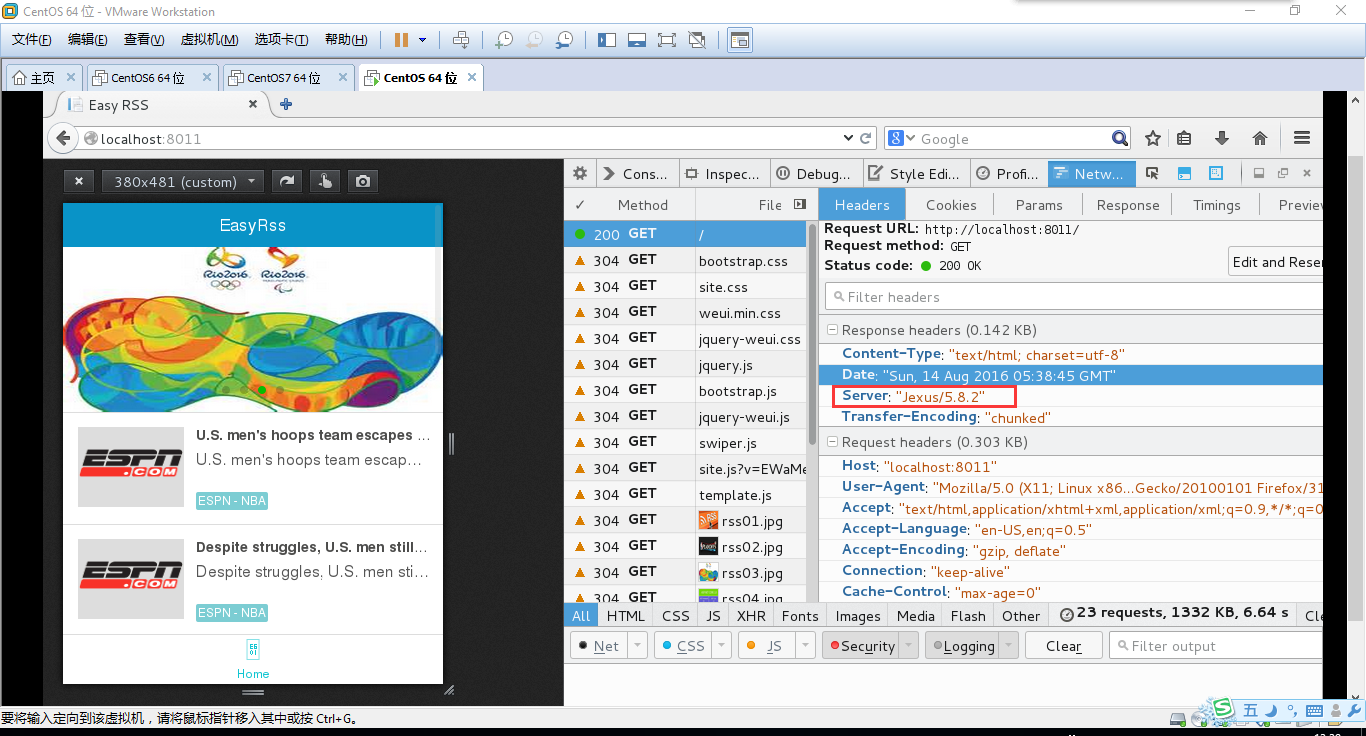Open the URL history dropdown arrow

(x=848, y=138)
